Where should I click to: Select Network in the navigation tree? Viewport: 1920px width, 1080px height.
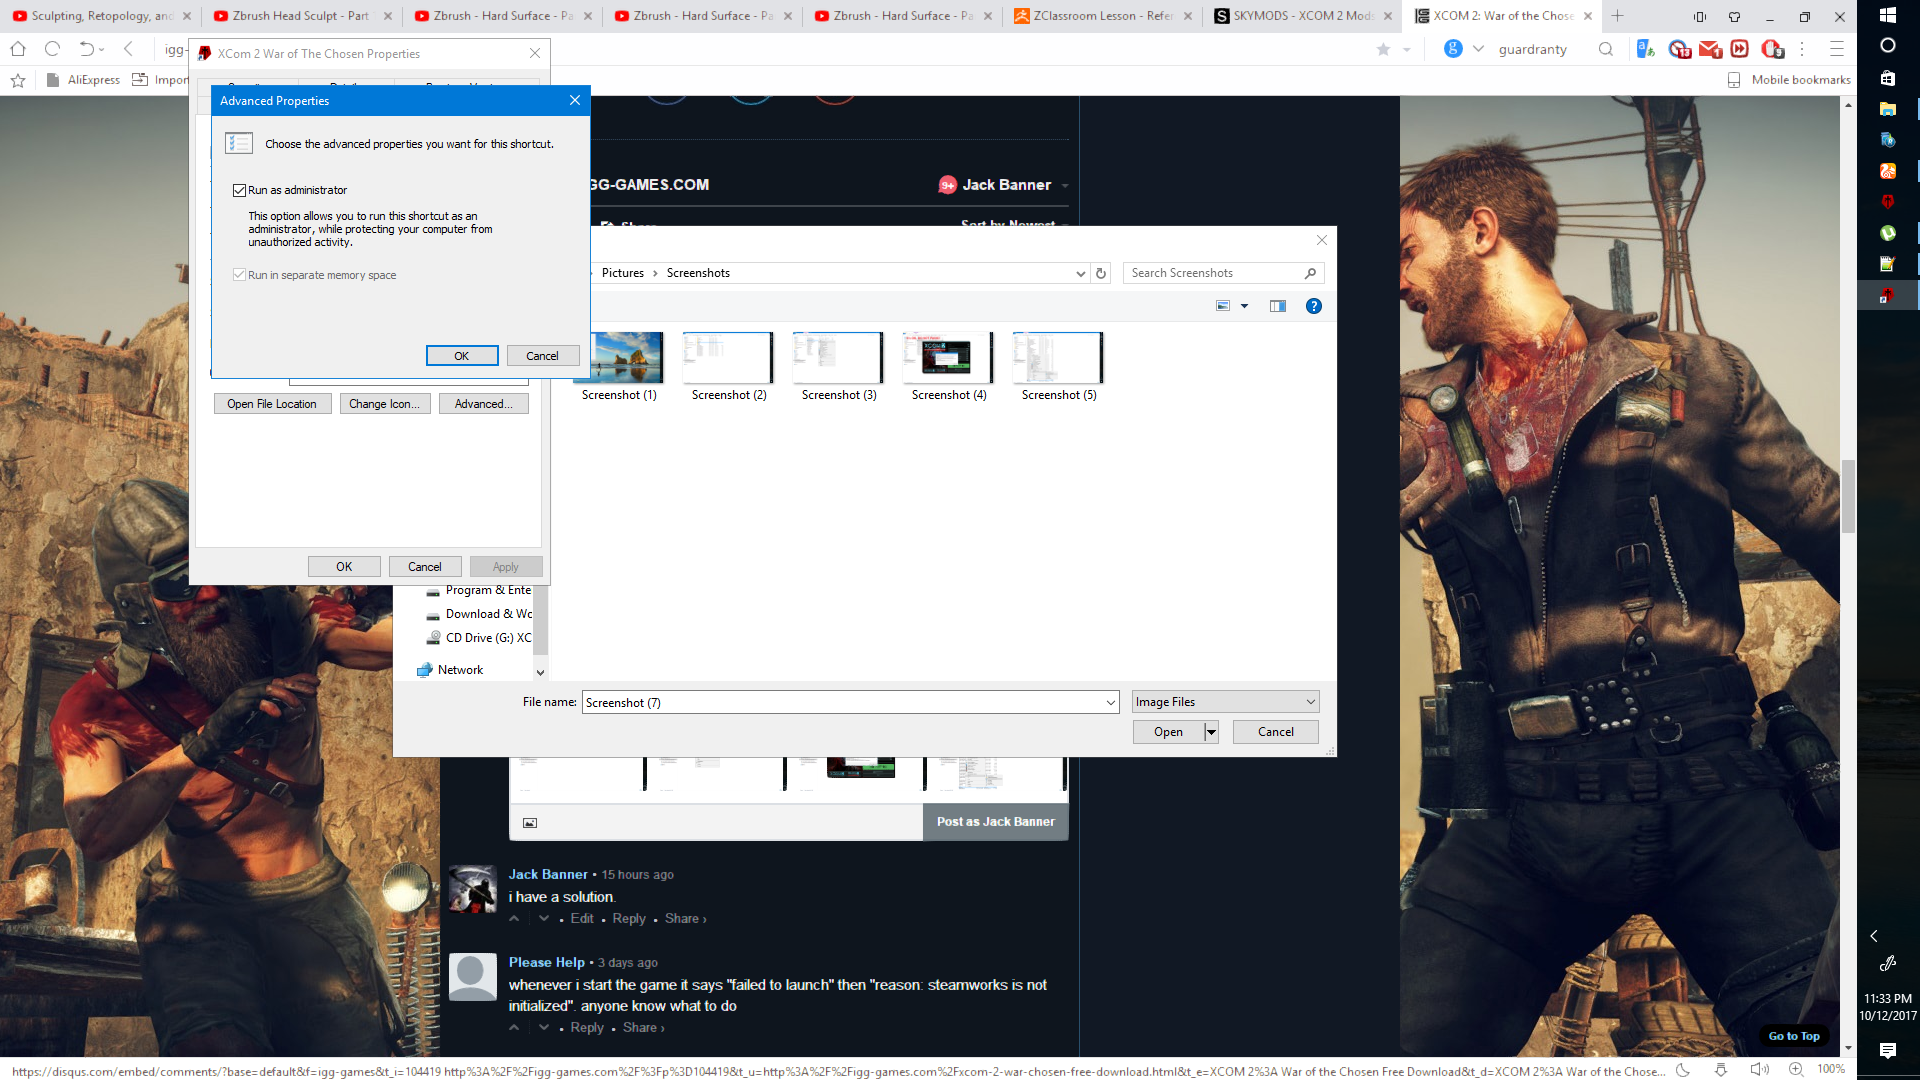point(460,670)
